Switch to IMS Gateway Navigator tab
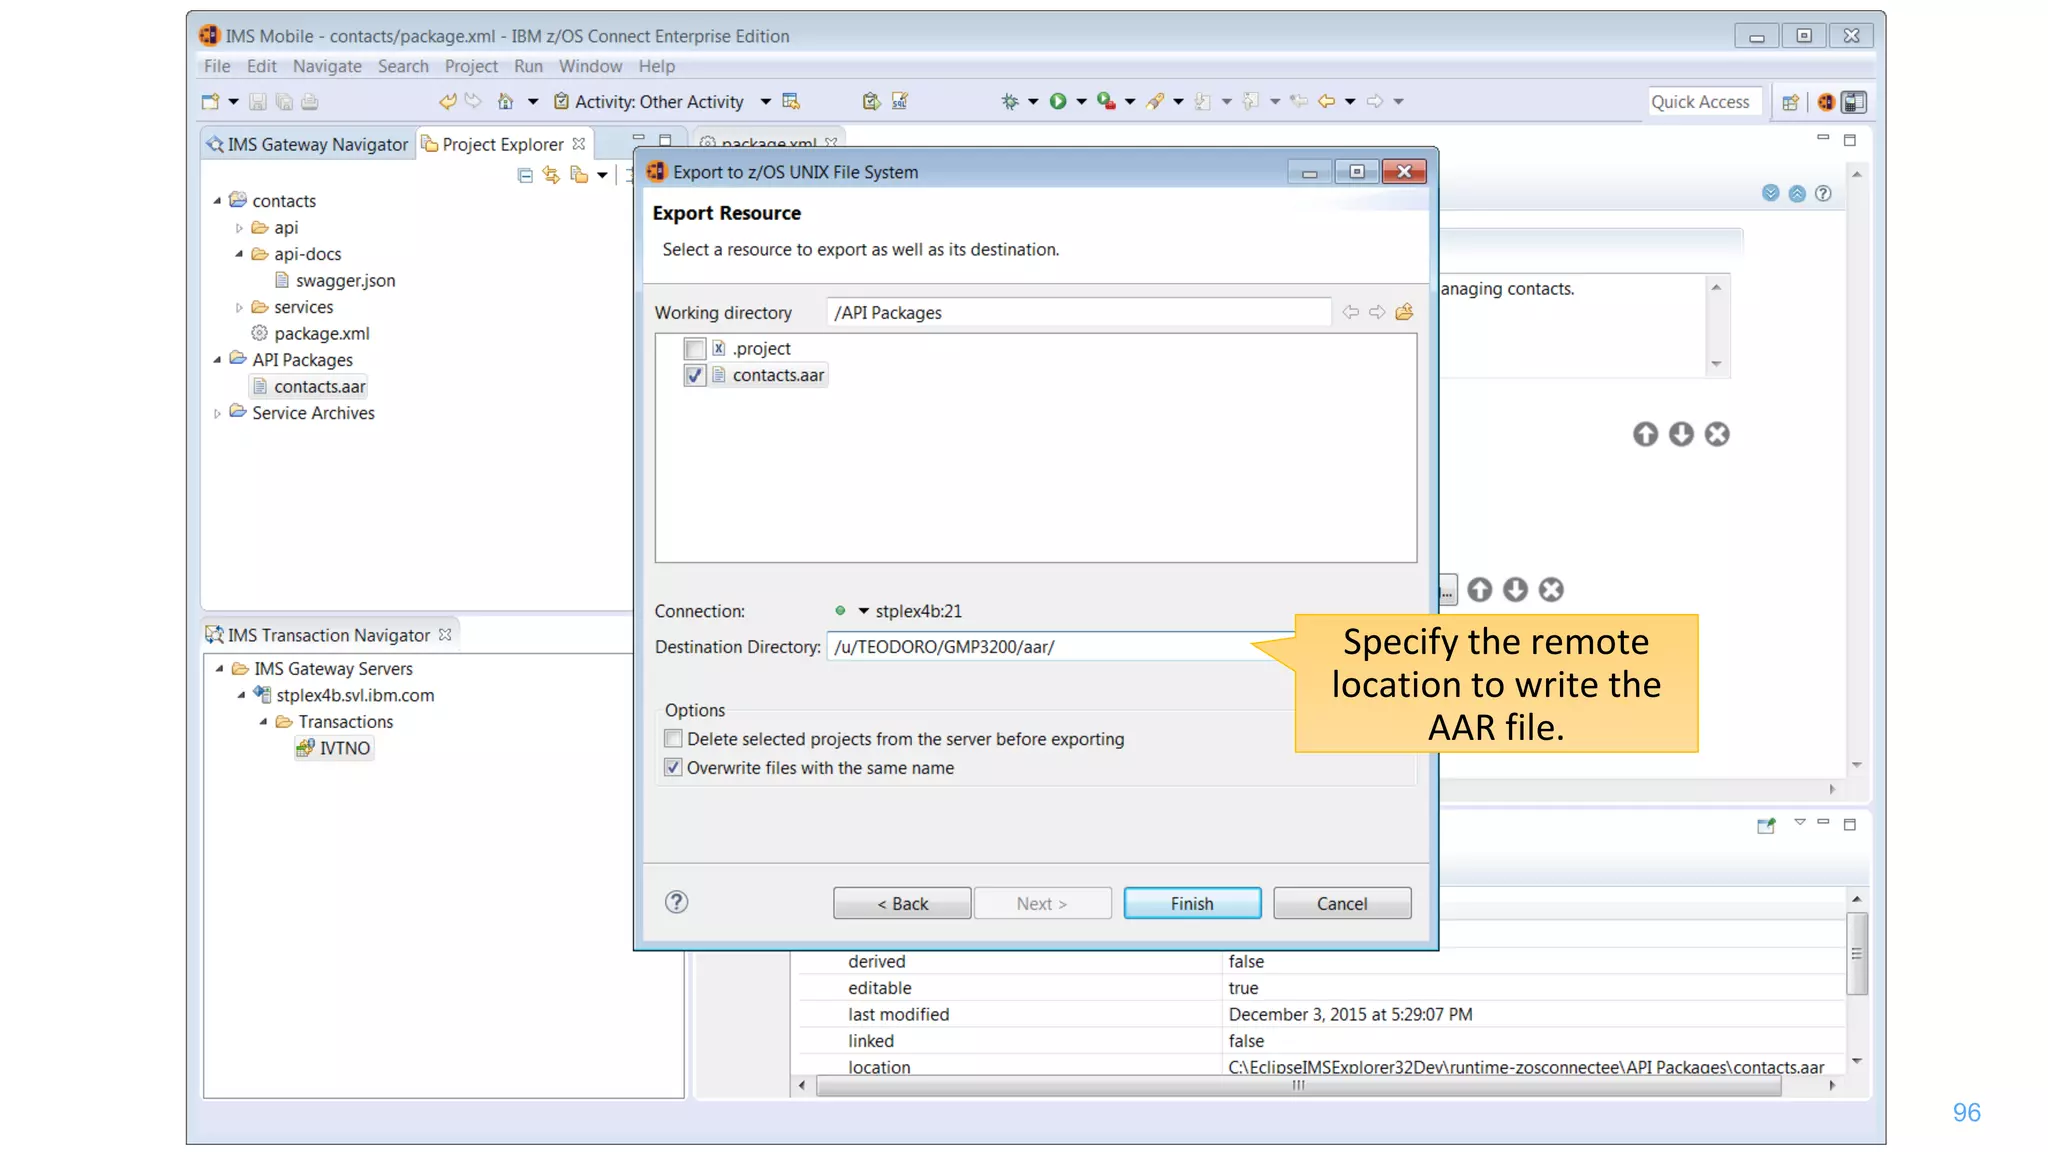The width and height of the screenshot is (2048, 1152). tap(308, 144)
